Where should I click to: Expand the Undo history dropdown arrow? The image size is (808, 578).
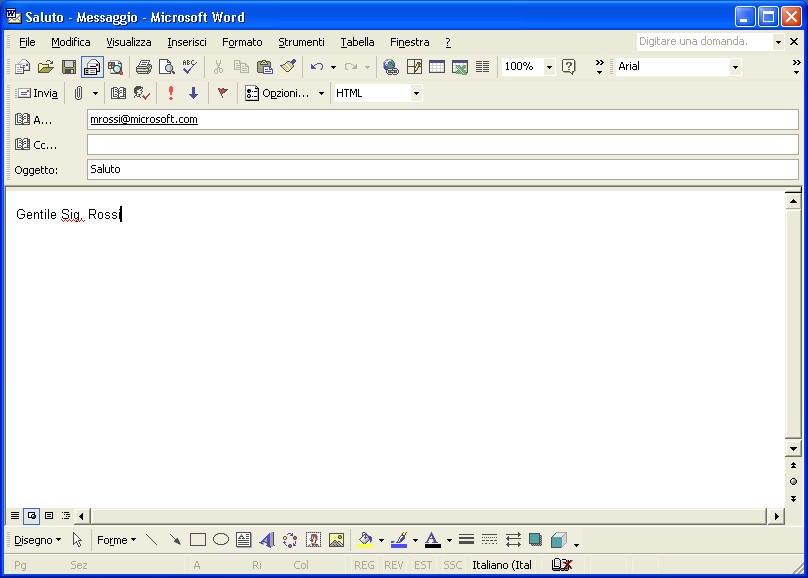coord(333,67)
